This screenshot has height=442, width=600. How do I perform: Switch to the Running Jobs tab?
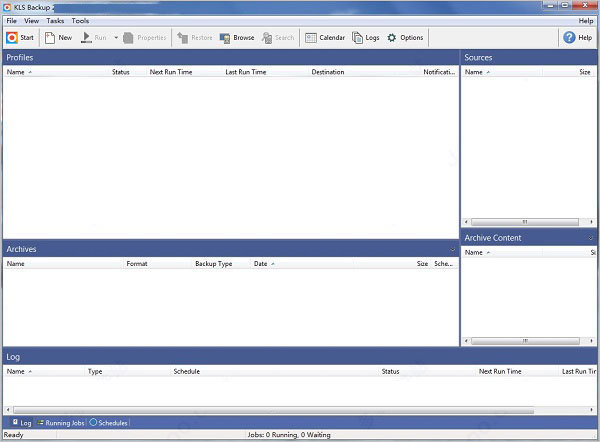point(60,423)
